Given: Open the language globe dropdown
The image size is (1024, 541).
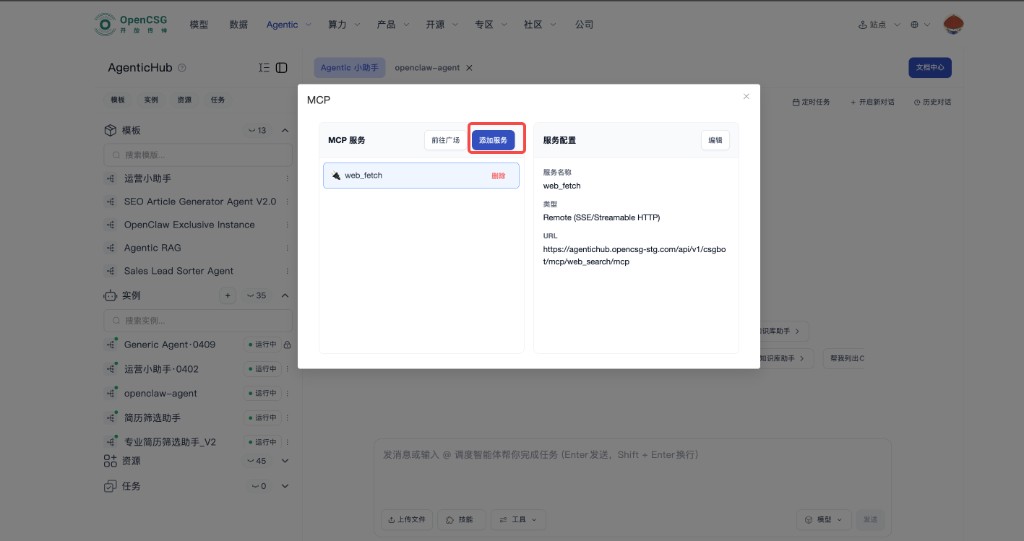Looking at the screenshot, I should (921, 24).
